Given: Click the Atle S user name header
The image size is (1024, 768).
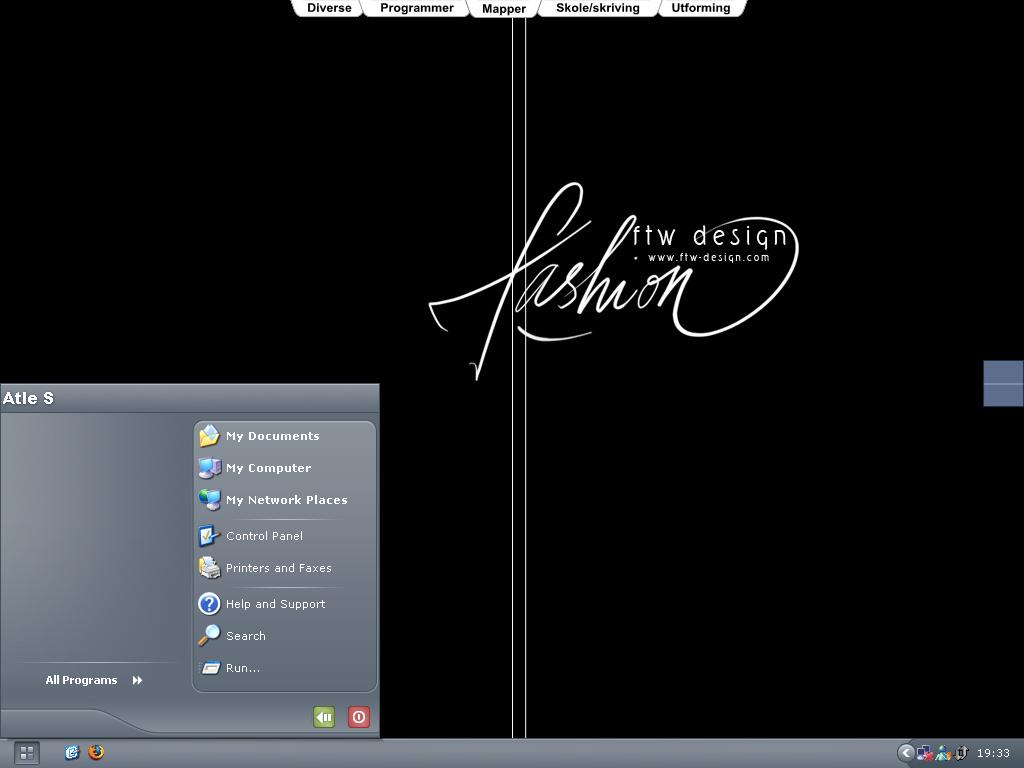Looking at the screenshot, I should pyautogui.click(x=28, y=398).
